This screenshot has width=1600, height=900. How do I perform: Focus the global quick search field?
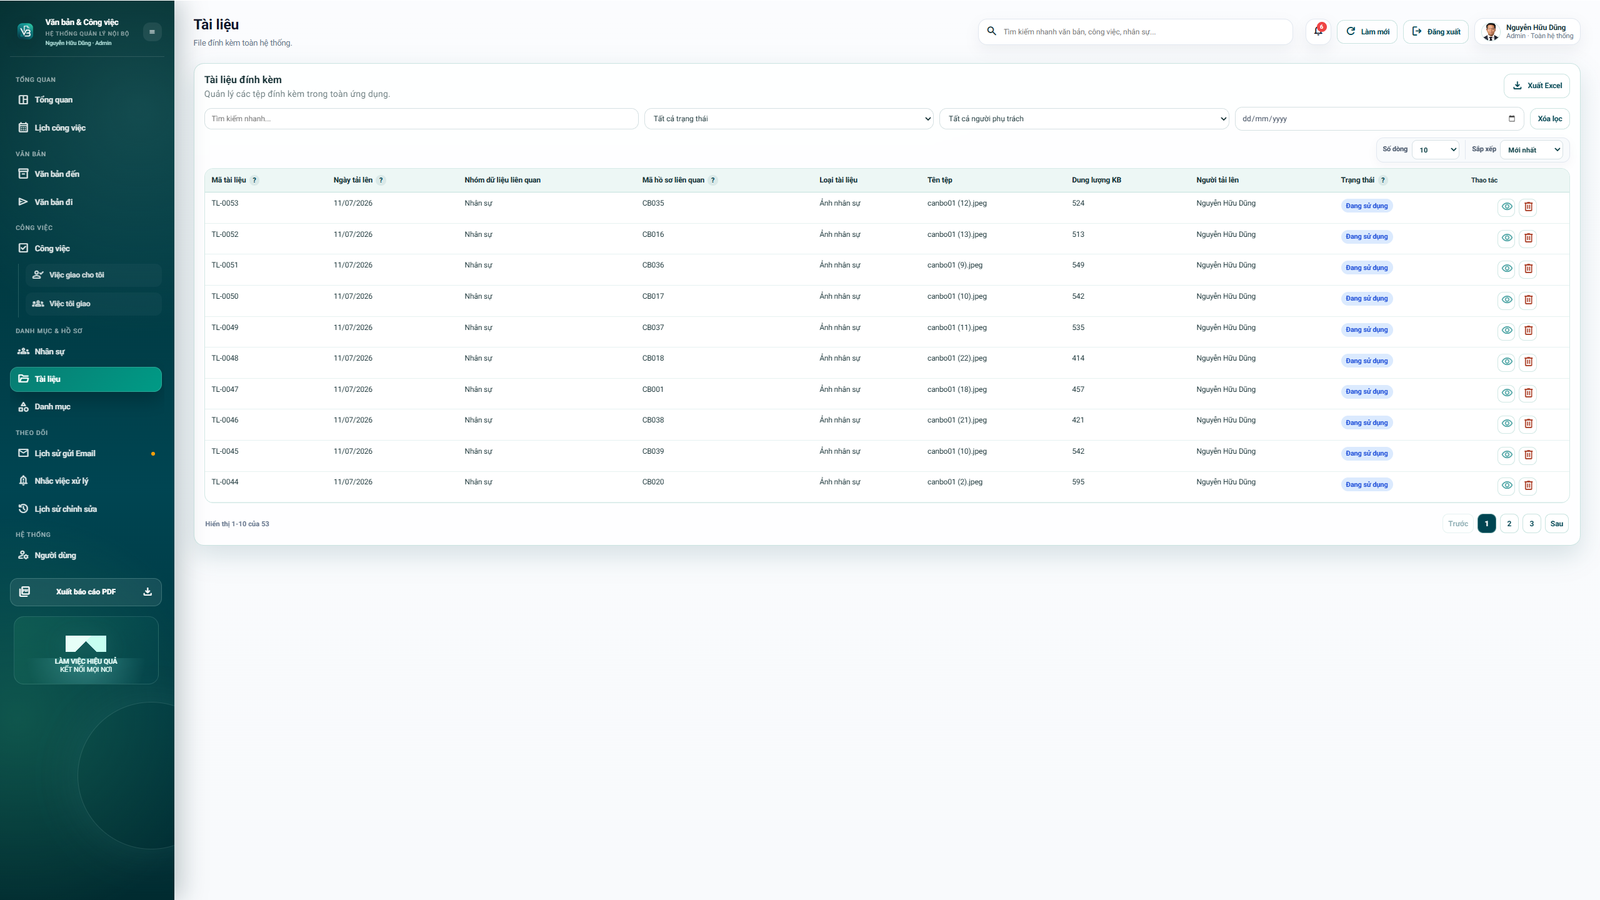click(1135, 32)
